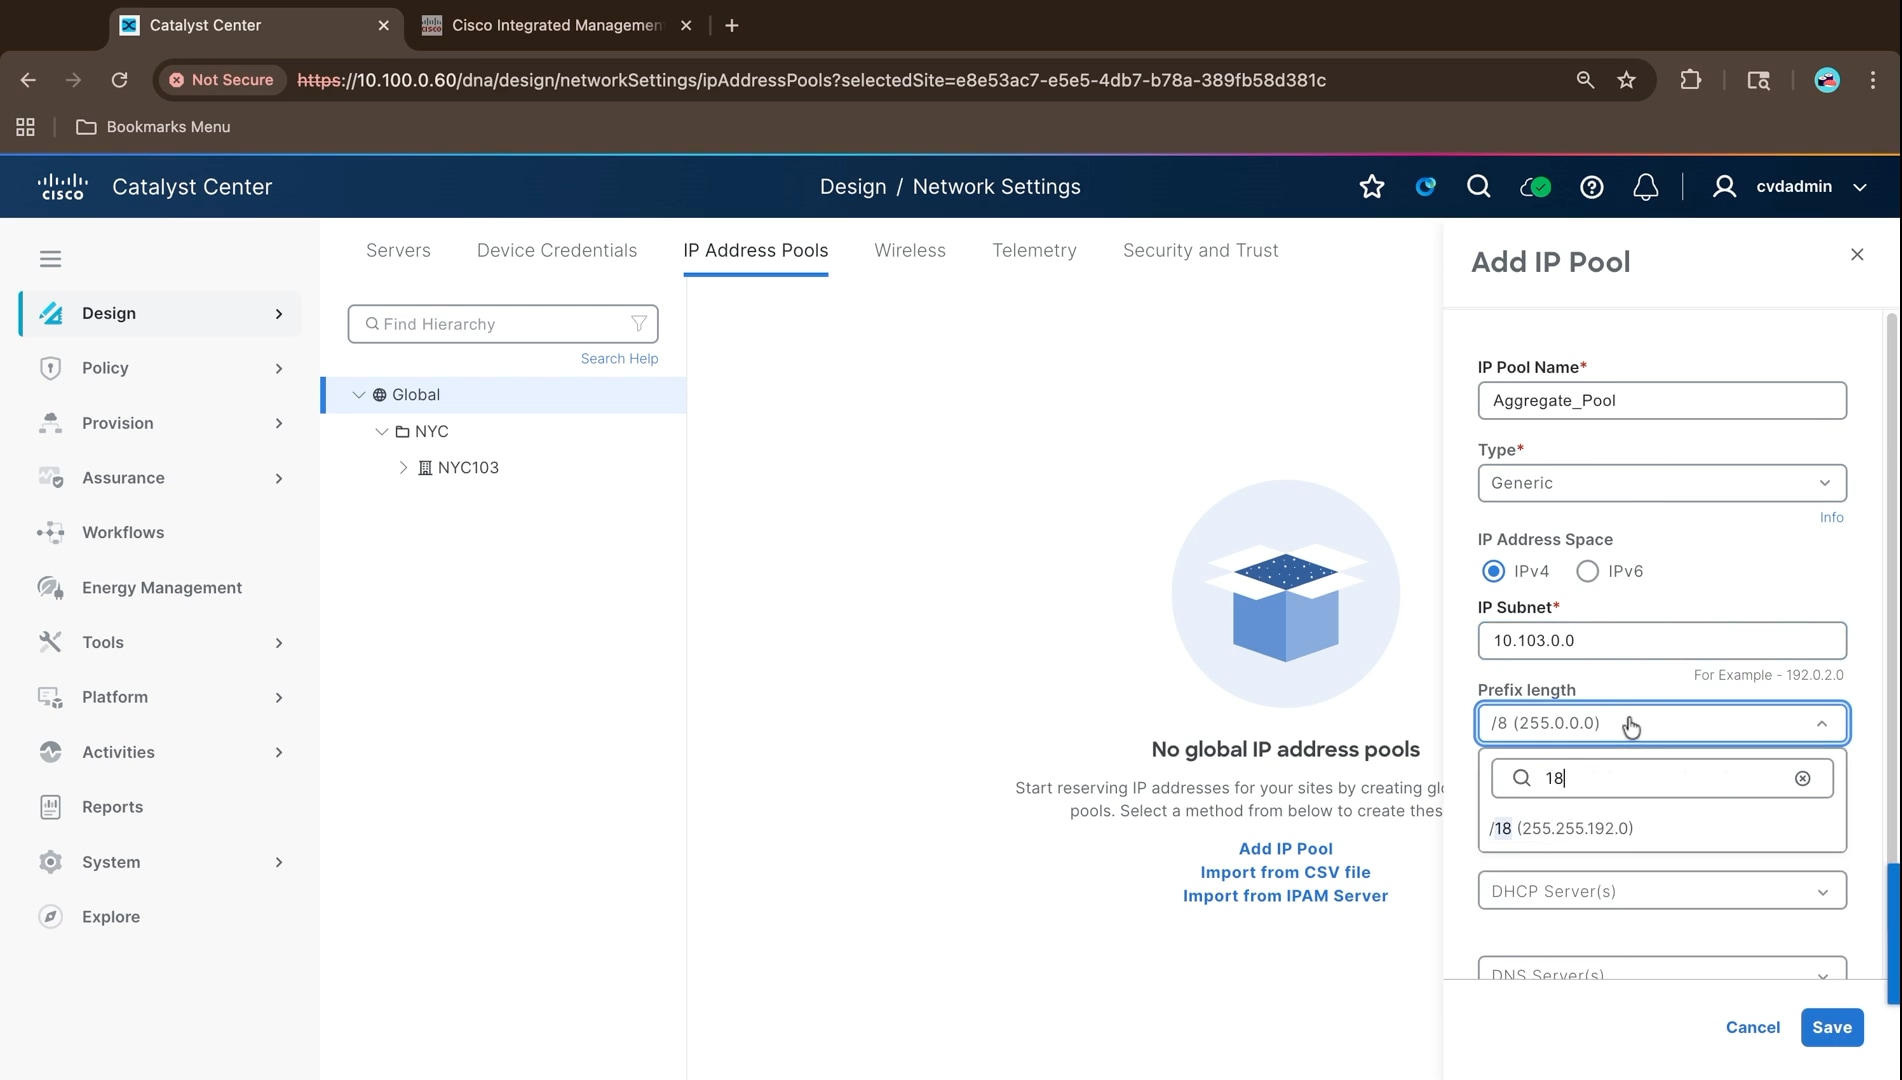
Task: Choose /18 (255.255.192.0) option
Action: (1662, 828)
